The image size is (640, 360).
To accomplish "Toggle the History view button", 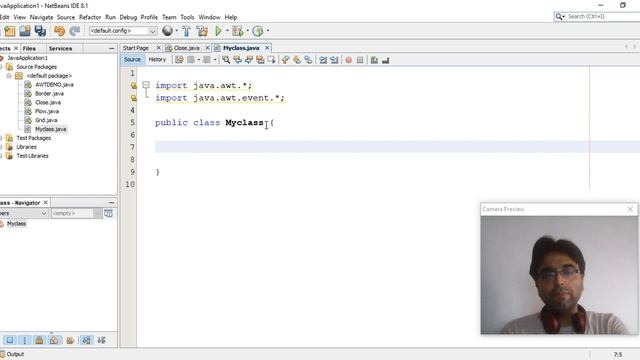I will point(157,60).
